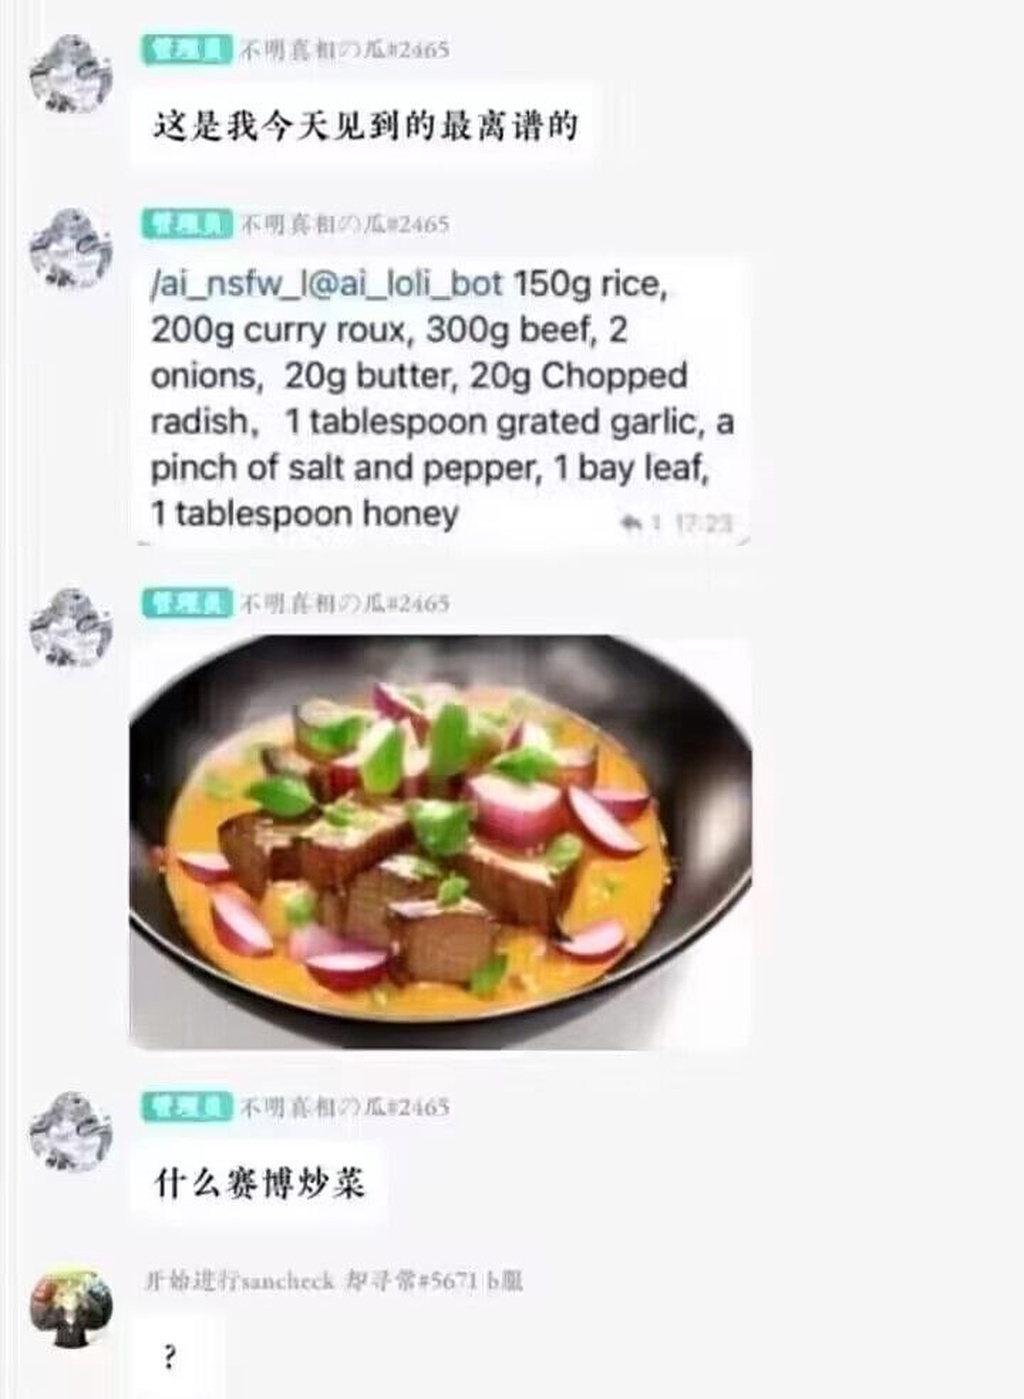1024x1399 pixels.
Task: Click admin badge above 什么赛博炒菜 message
Action: (x=186, y=1106)
